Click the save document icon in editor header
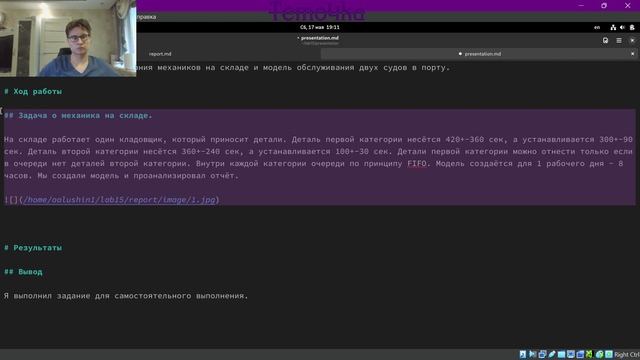This screenshot has height=360, width=640. [x=605, y=40]
